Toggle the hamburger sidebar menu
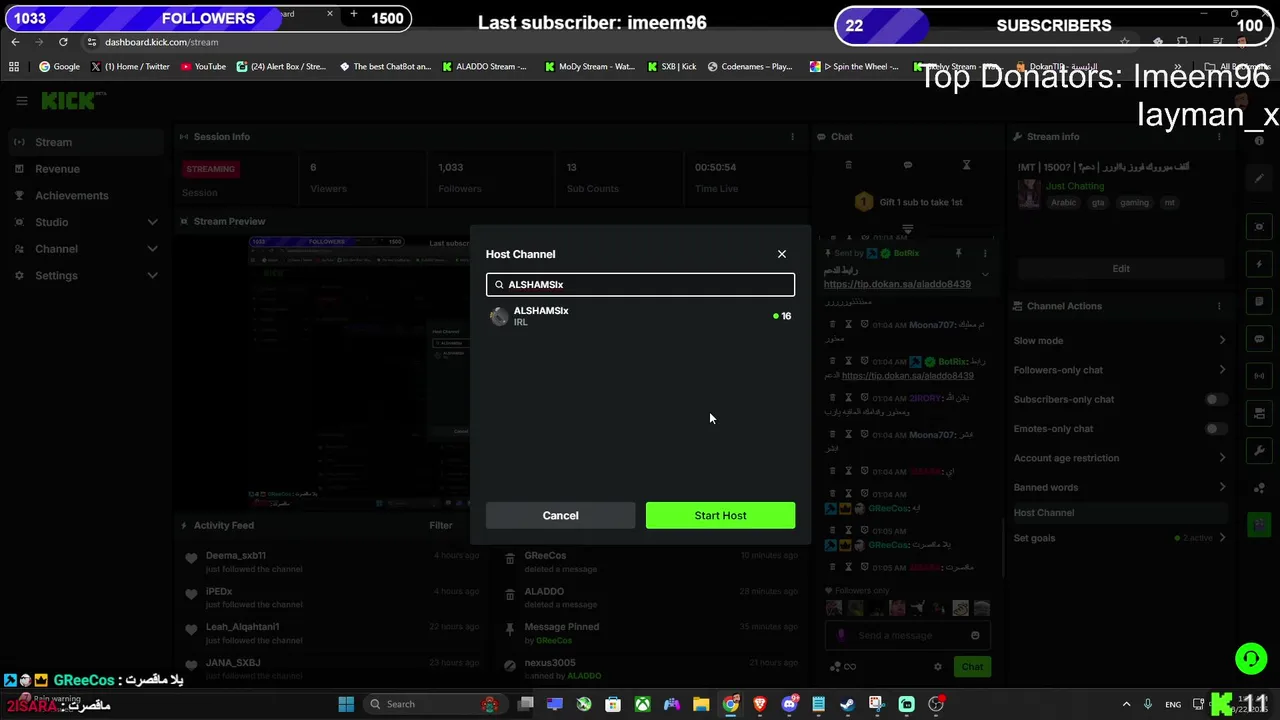This screenshot has height=720, width=1280. coord(21,100)
